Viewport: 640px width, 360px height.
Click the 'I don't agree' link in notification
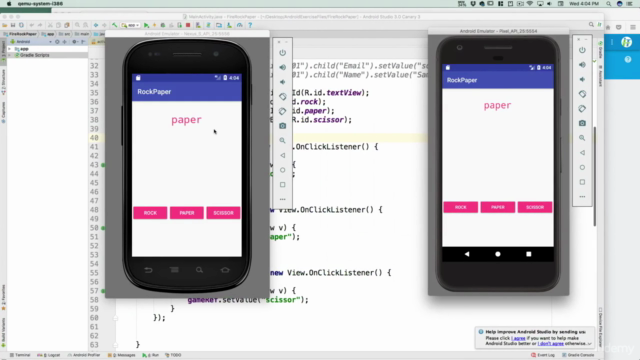tap(550, 344)
